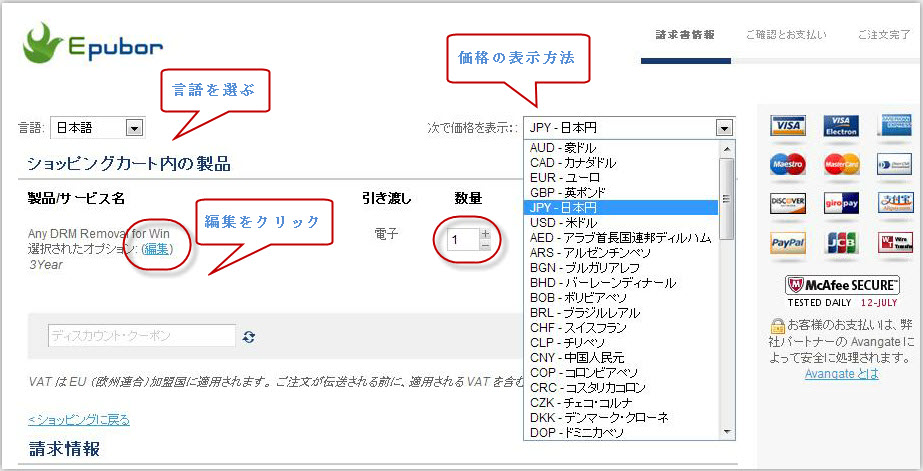Select the Wire Transfer payment icon
The image size is (923, 471).
tap(894, 243)
